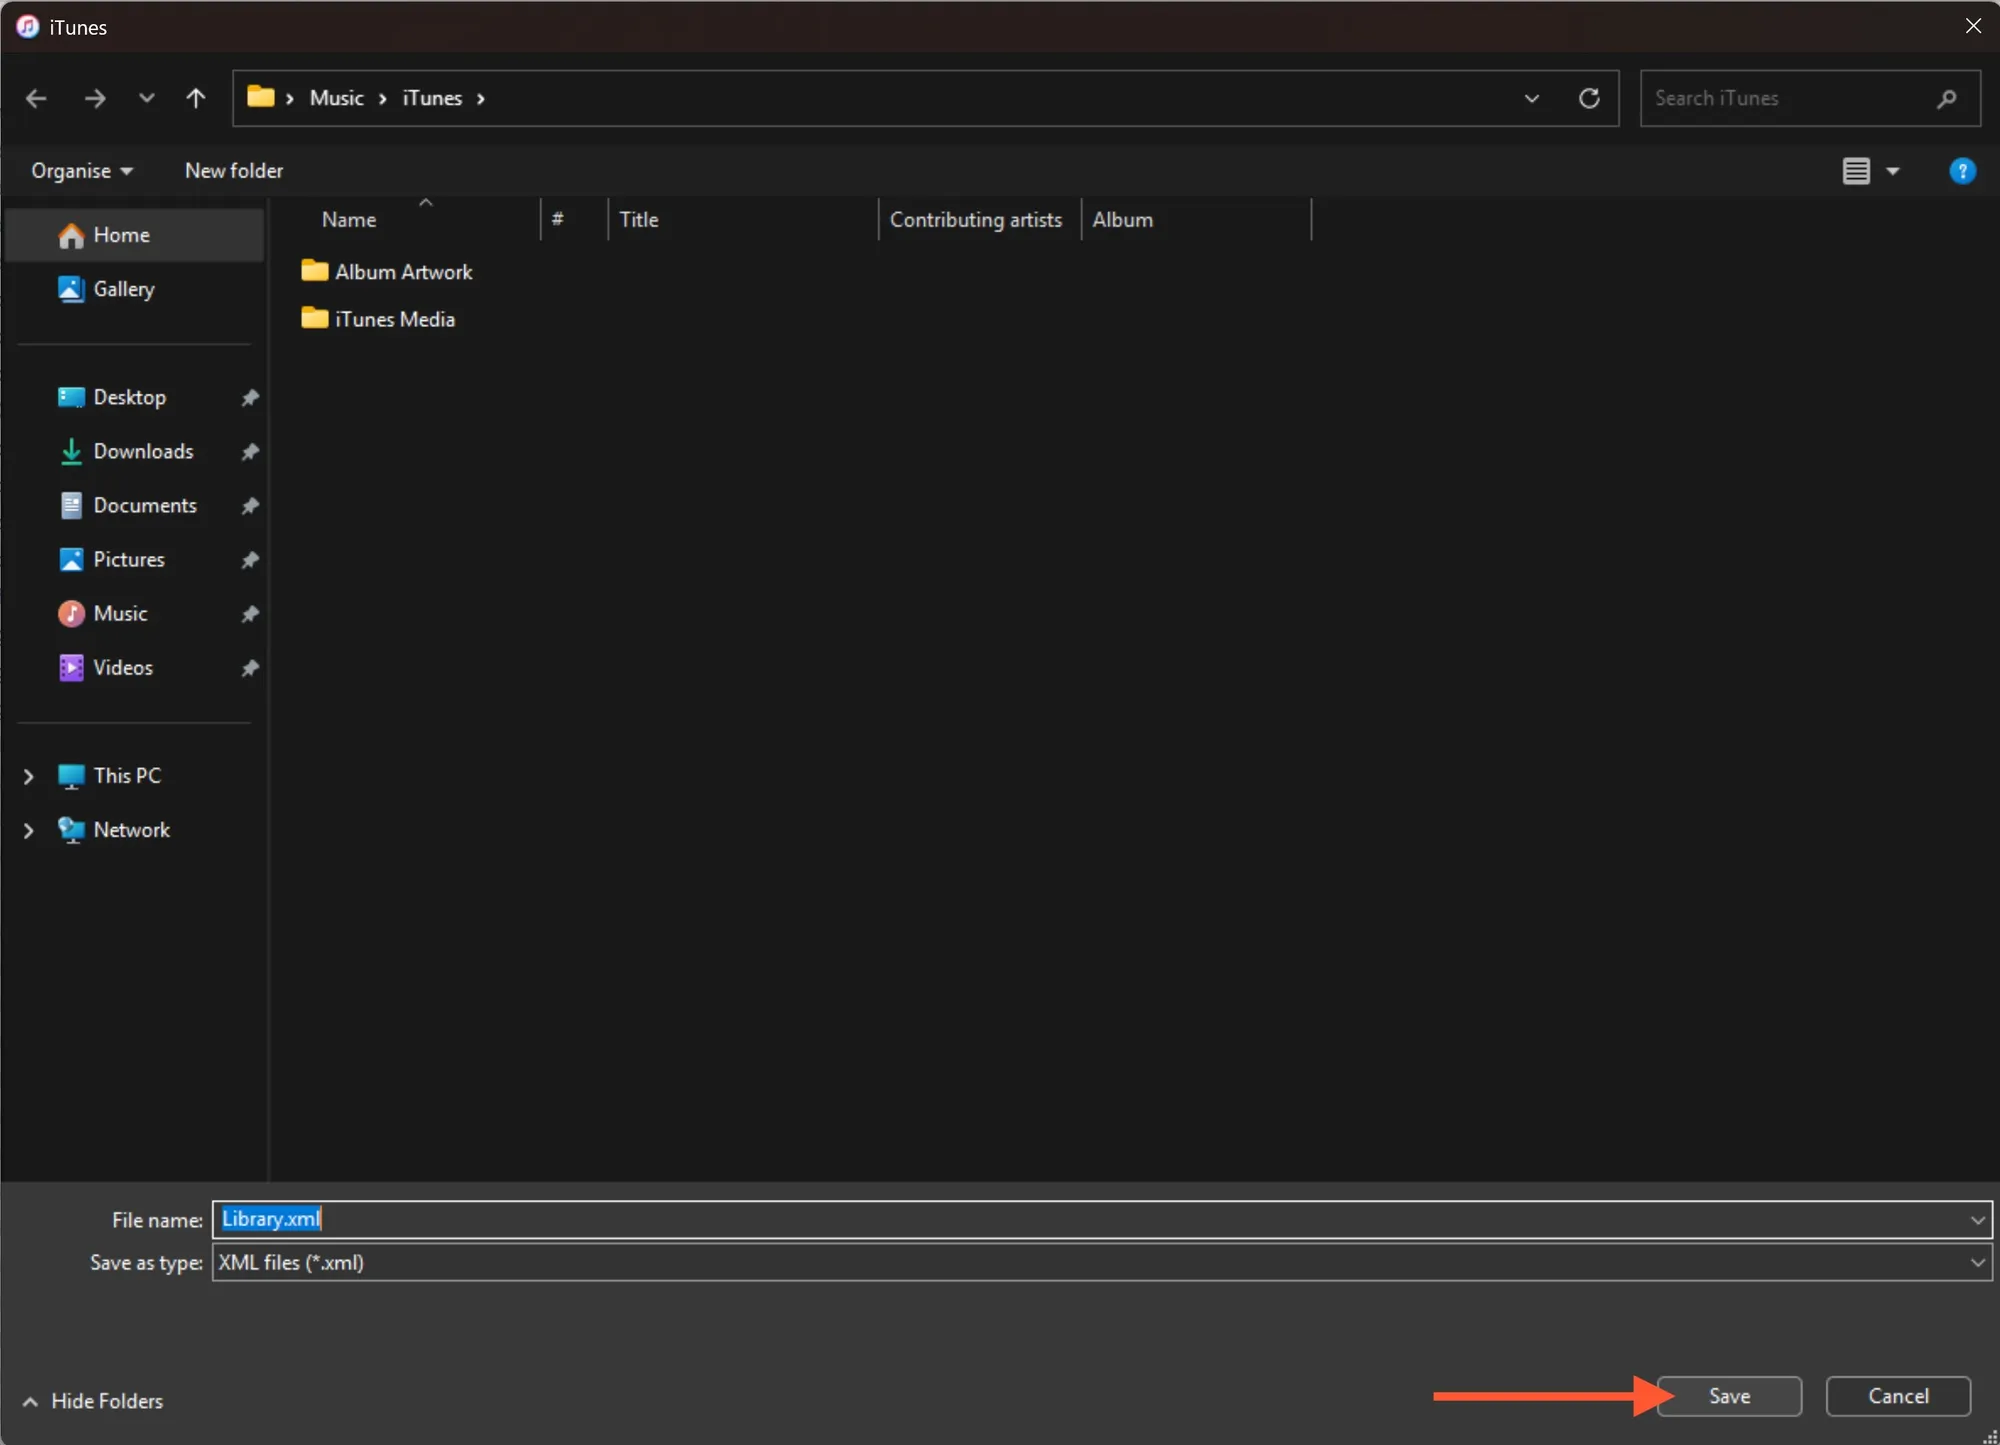Click the view layout icon

(1856, 171)
